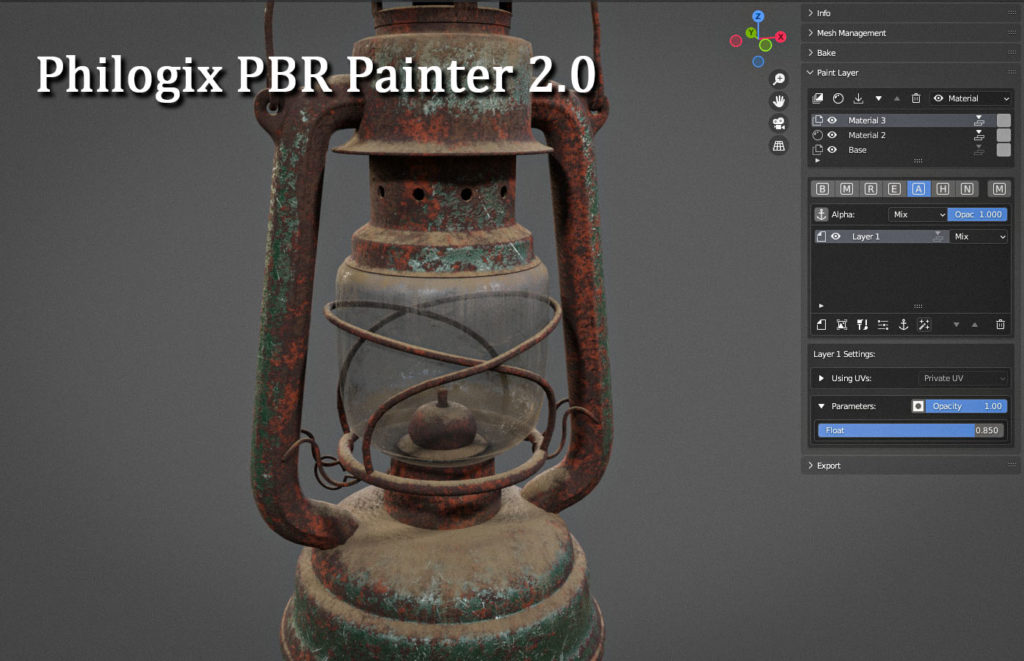Image resolution: width=1024 pixels, height=661 pixels.
Task: Activate the pan view hand icon
Action: [x=779, y=101]
